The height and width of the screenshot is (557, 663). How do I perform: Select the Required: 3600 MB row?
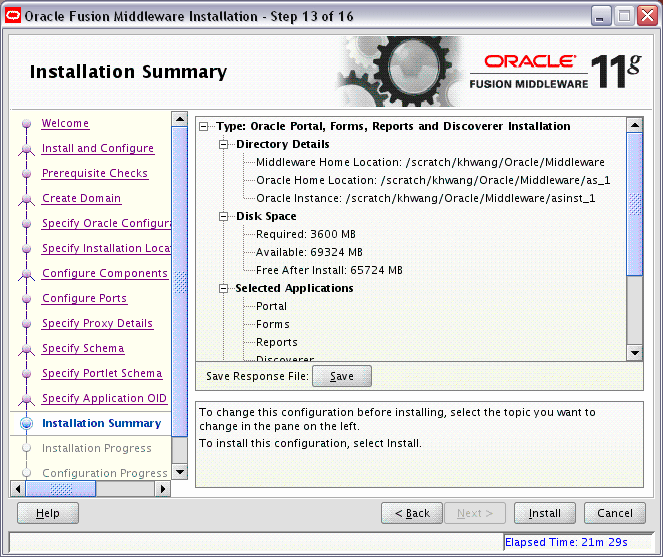coord(306,234)
